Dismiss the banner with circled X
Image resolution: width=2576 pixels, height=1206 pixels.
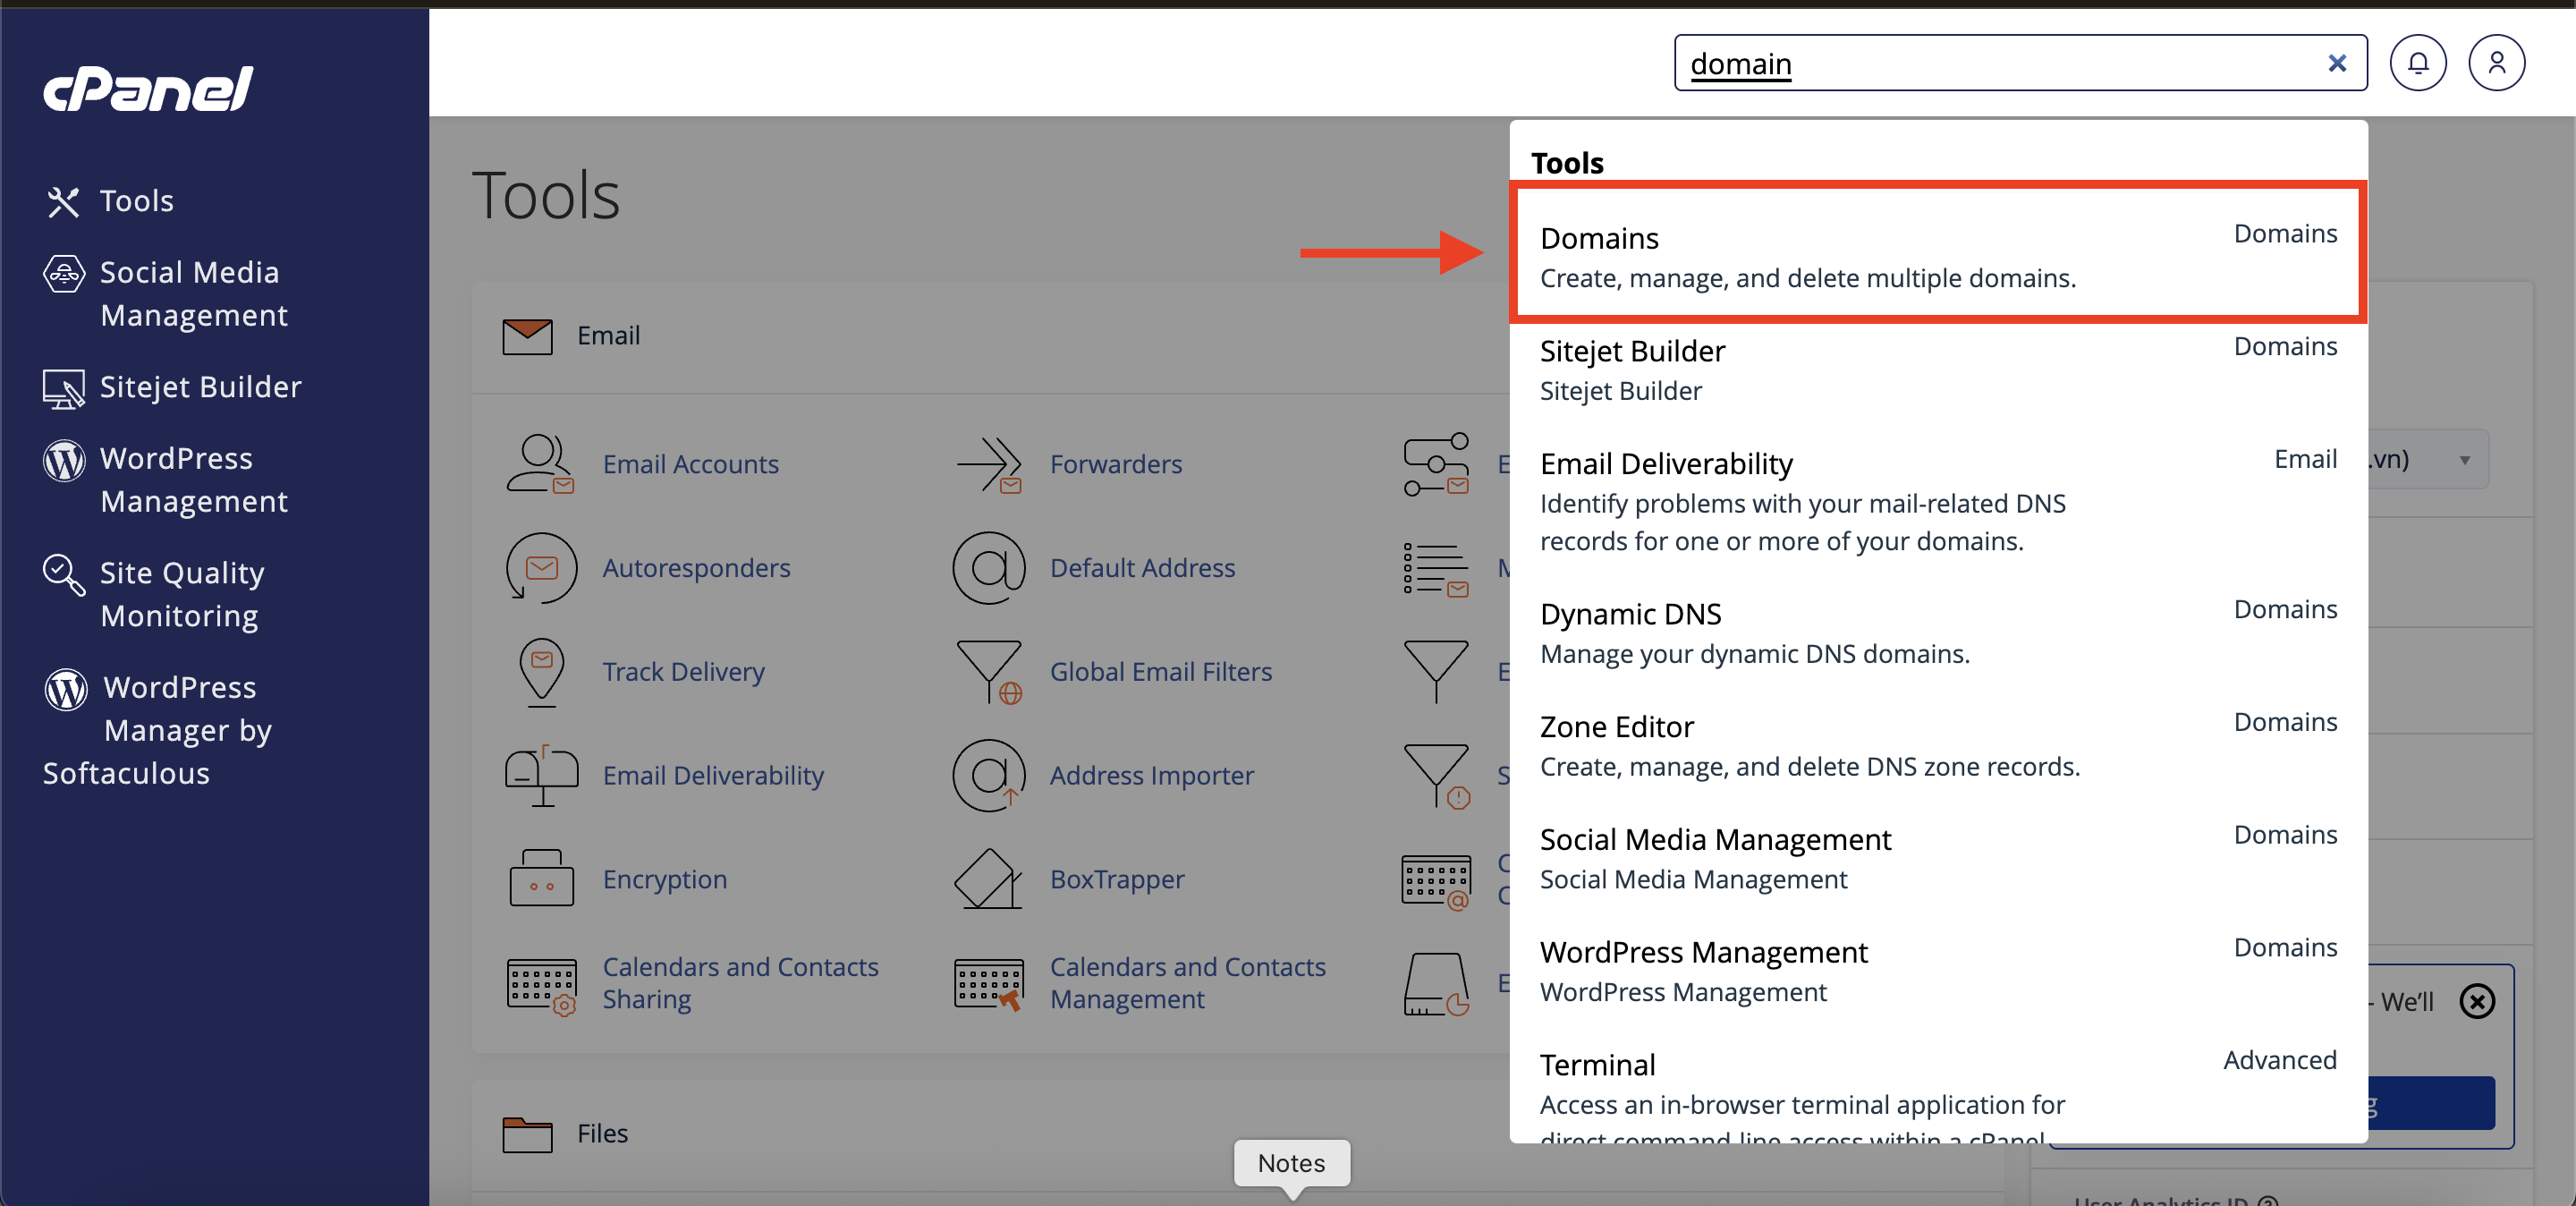tap(2477, 1001)
